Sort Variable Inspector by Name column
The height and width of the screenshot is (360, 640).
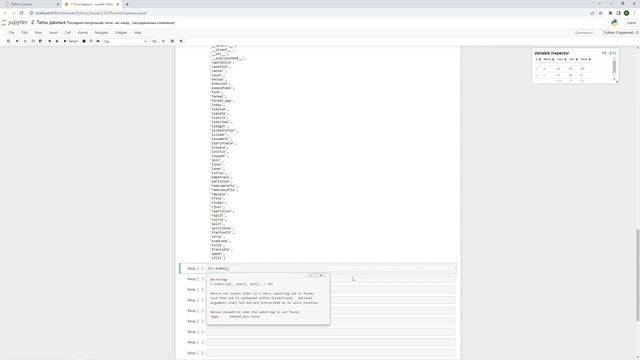548,60
